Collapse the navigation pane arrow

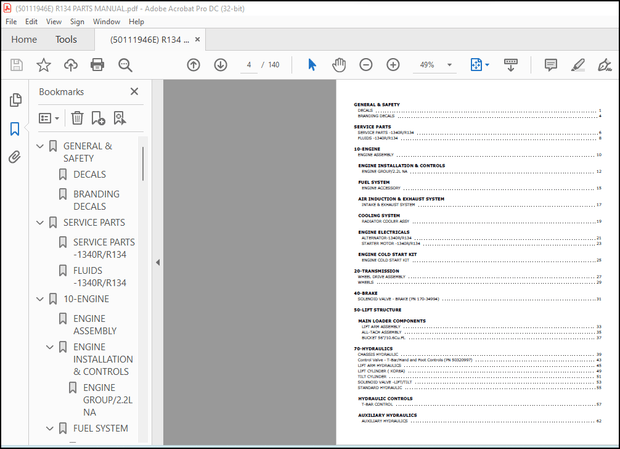[158, 262]
